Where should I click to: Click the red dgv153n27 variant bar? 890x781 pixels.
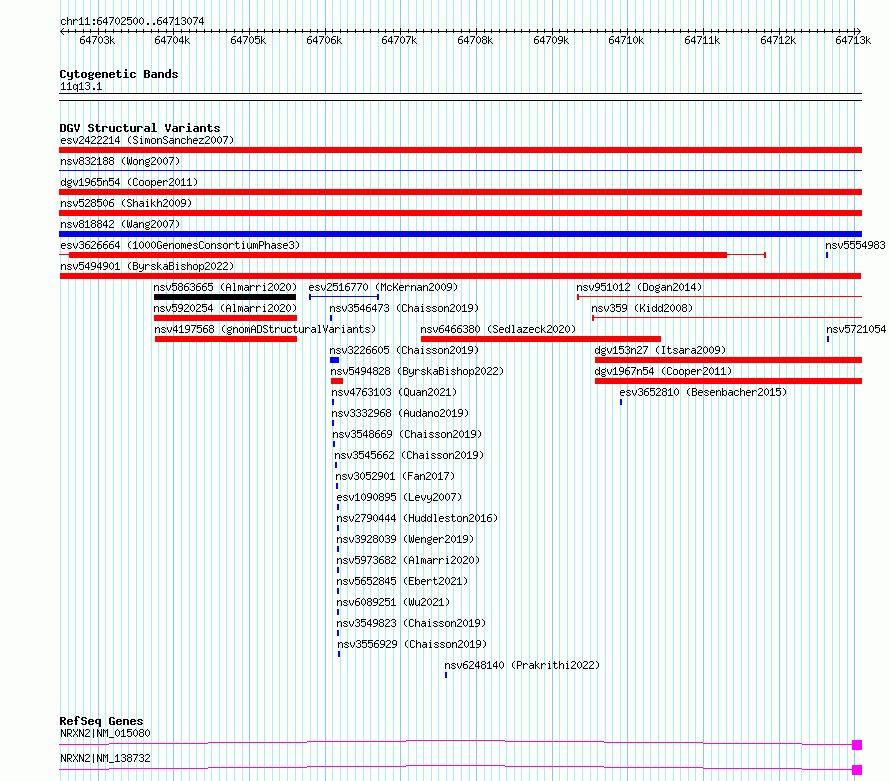point(728,360)
